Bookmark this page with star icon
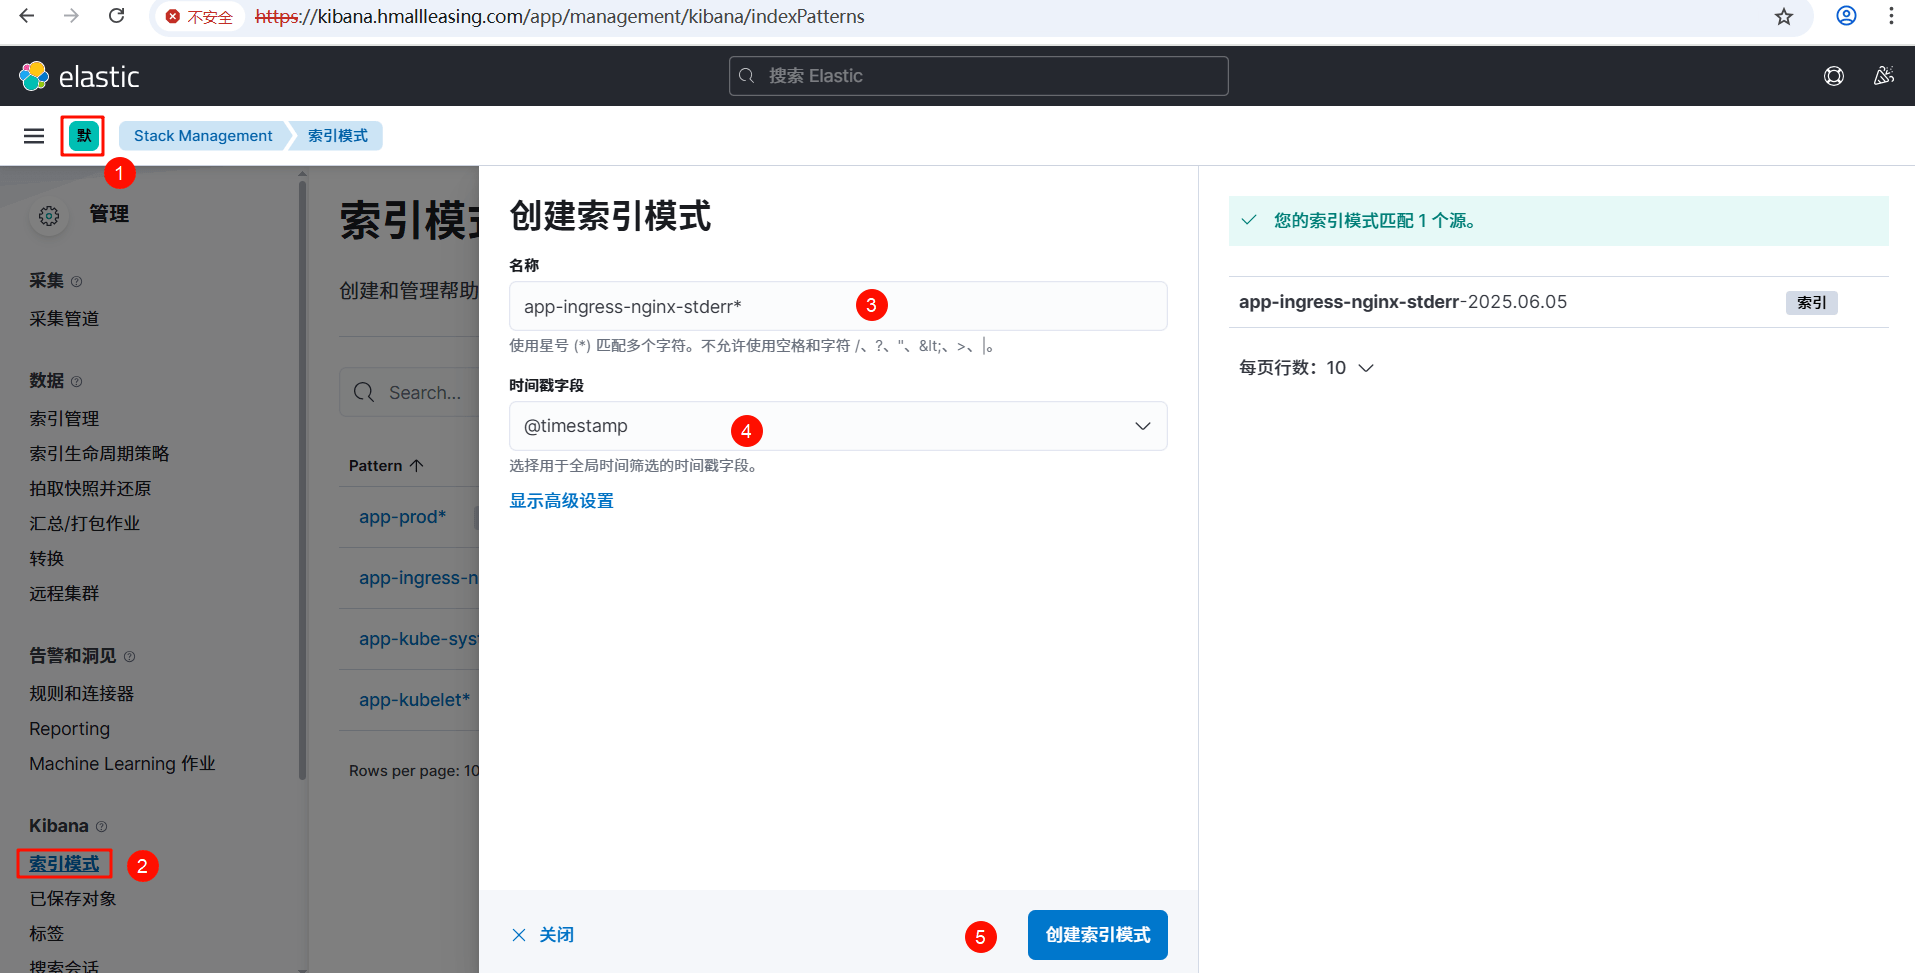Image resolution: width=1915 pixels, height=973 pixels. point(1783,17)
